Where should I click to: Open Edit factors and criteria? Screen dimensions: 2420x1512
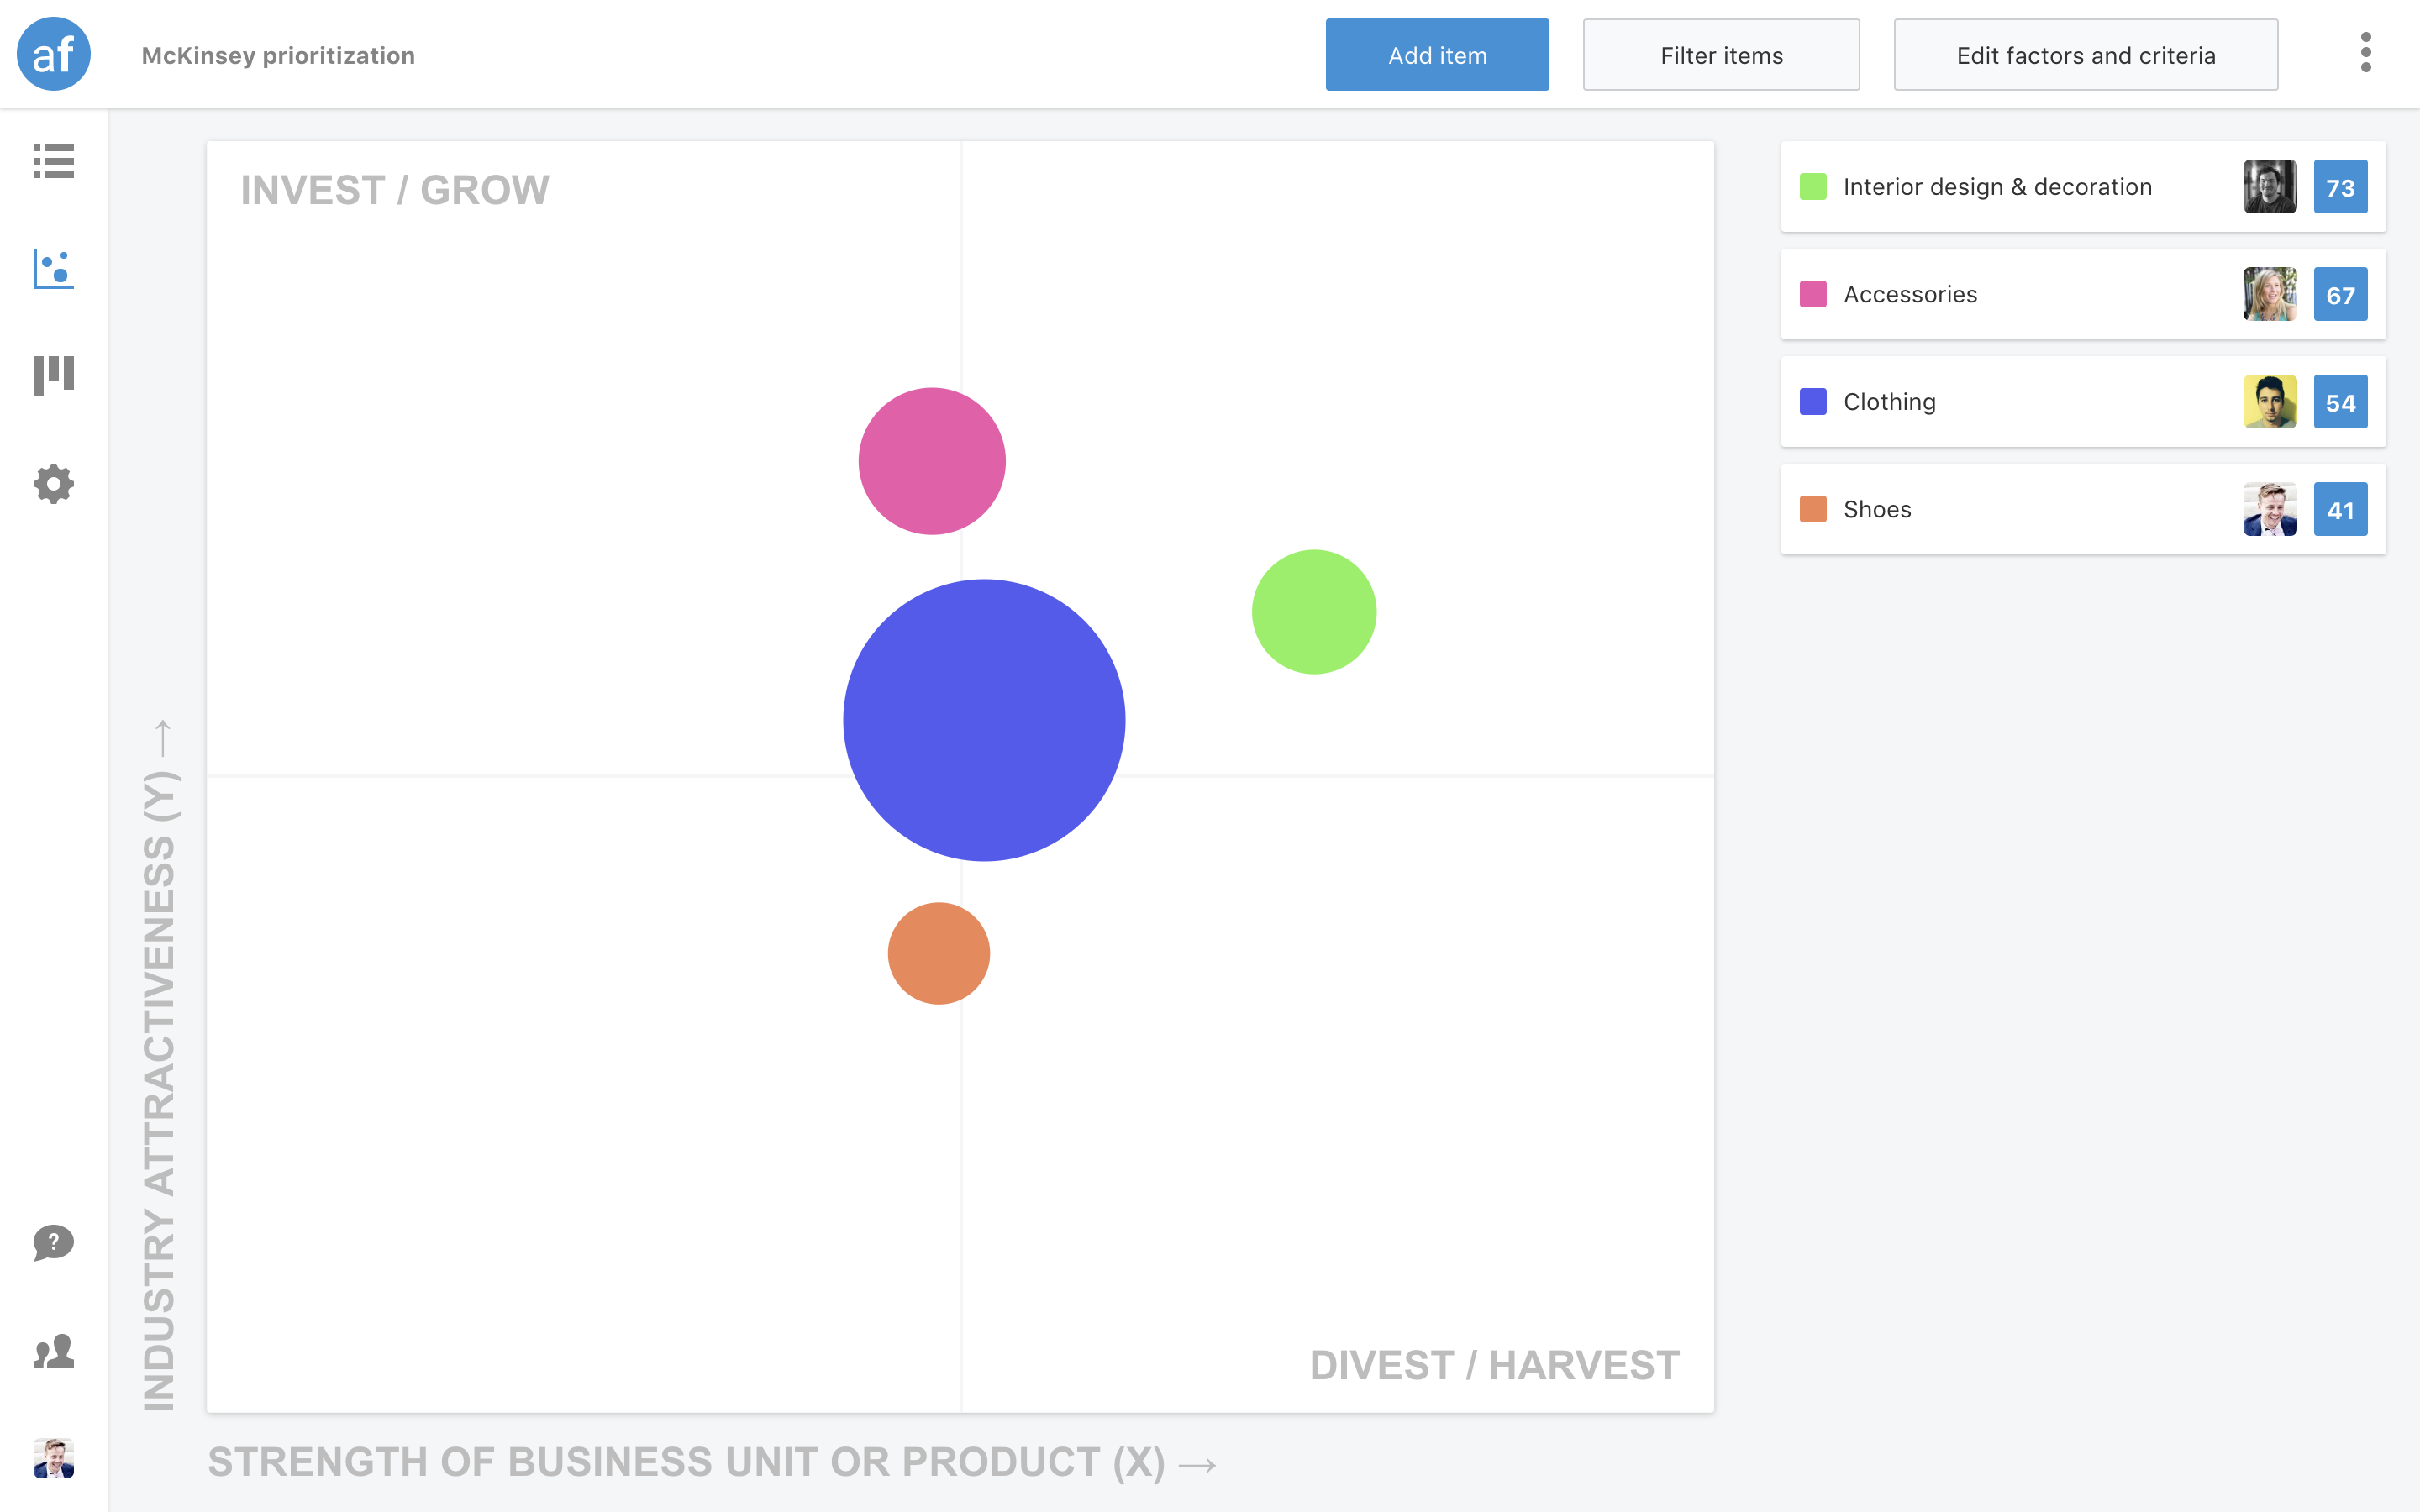[2085, 55]
